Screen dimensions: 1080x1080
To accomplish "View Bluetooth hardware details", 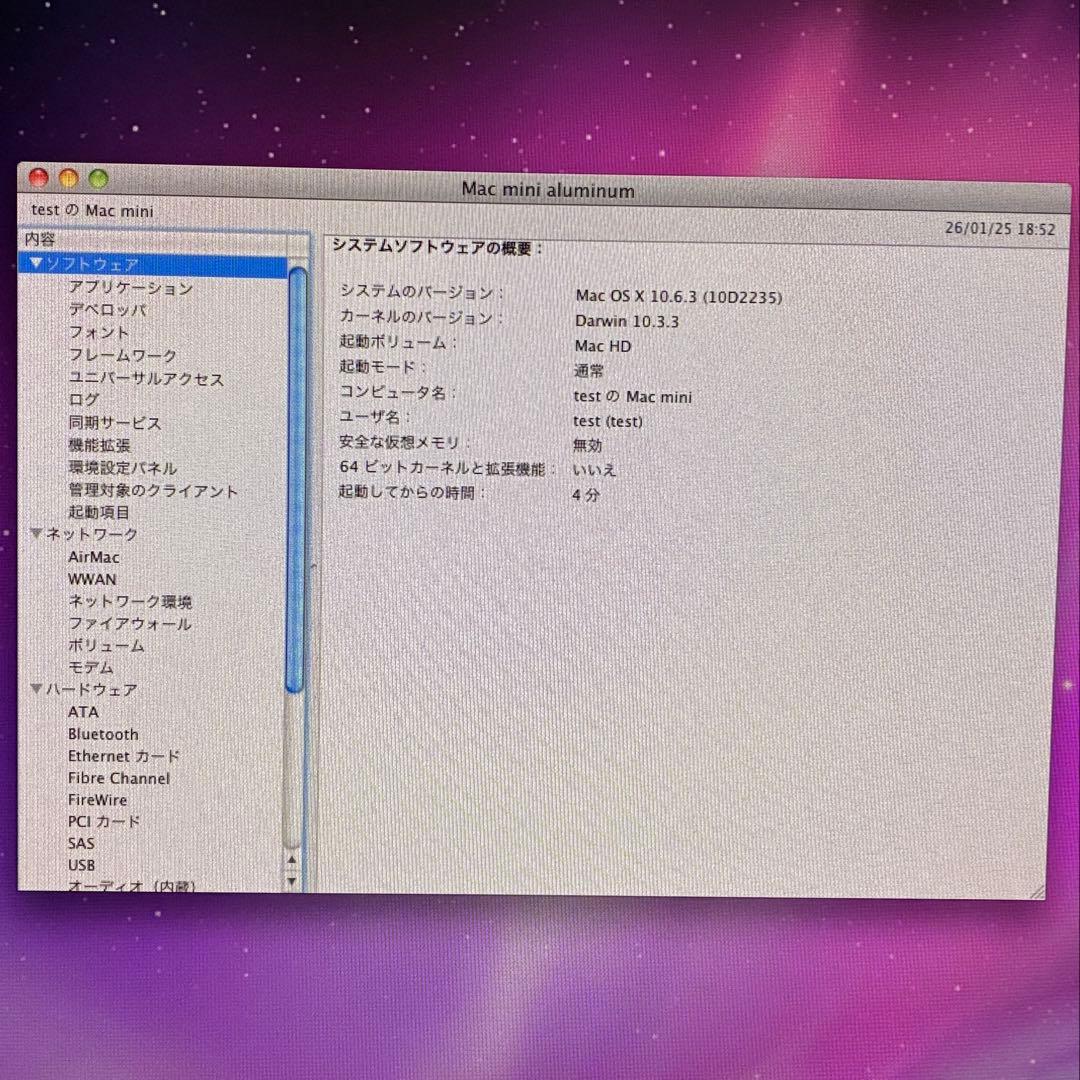I will point(103,734).
